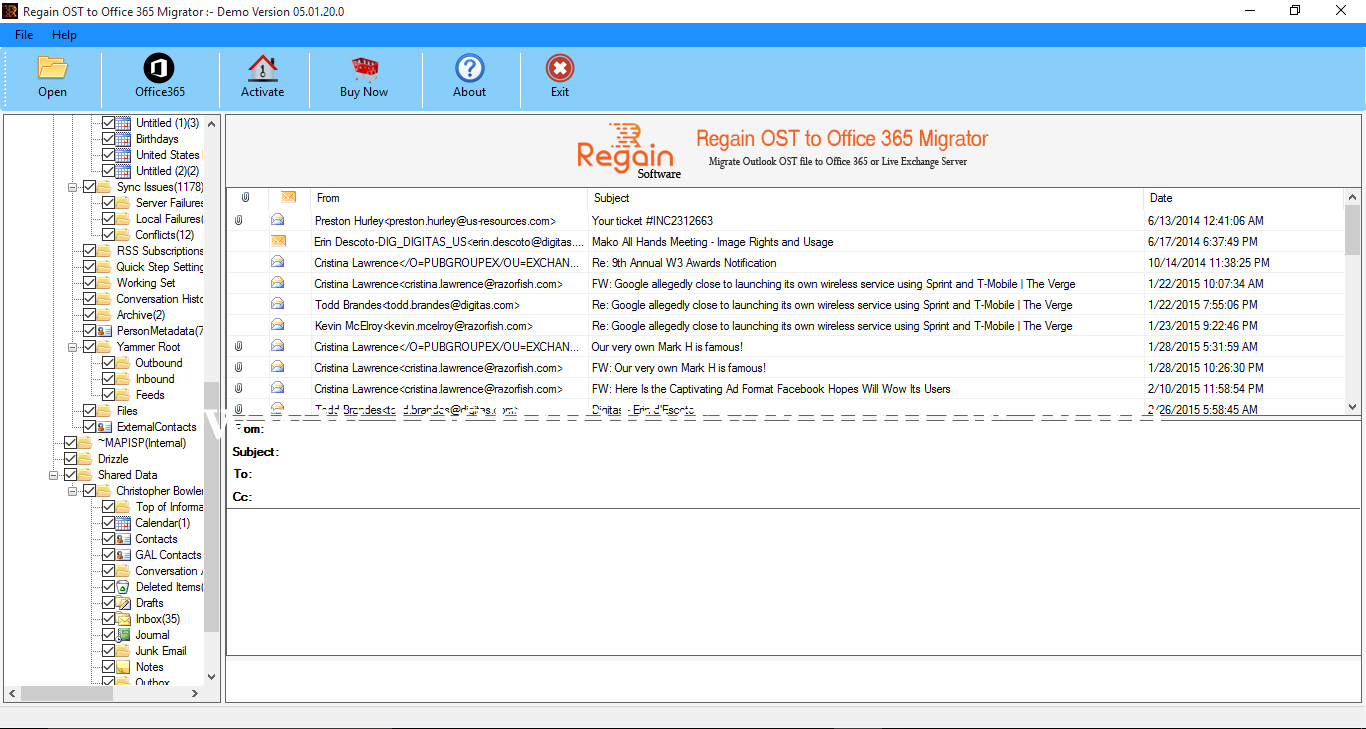
Task: Toggle the Inbox(35) checkbox
Action: (x=109, y=619)
